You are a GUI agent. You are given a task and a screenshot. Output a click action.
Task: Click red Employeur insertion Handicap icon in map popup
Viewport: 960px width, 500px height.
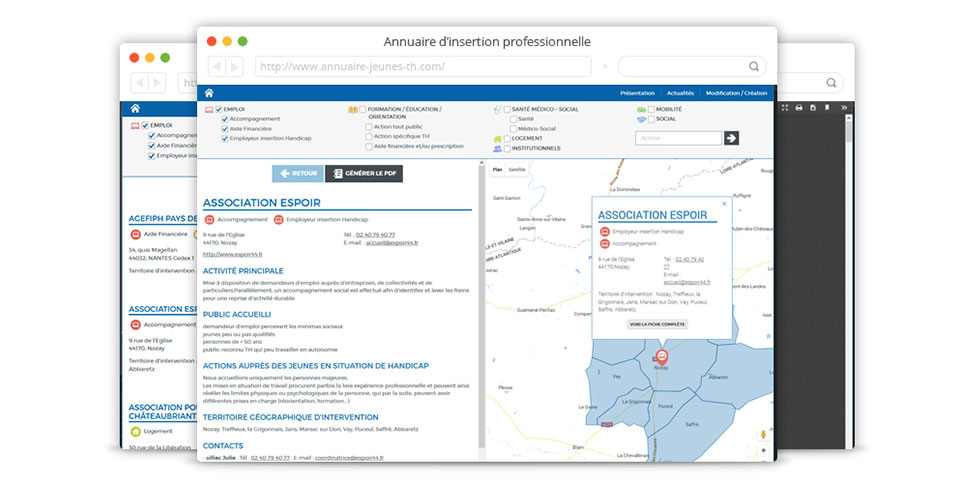click(x=604, y=232)
